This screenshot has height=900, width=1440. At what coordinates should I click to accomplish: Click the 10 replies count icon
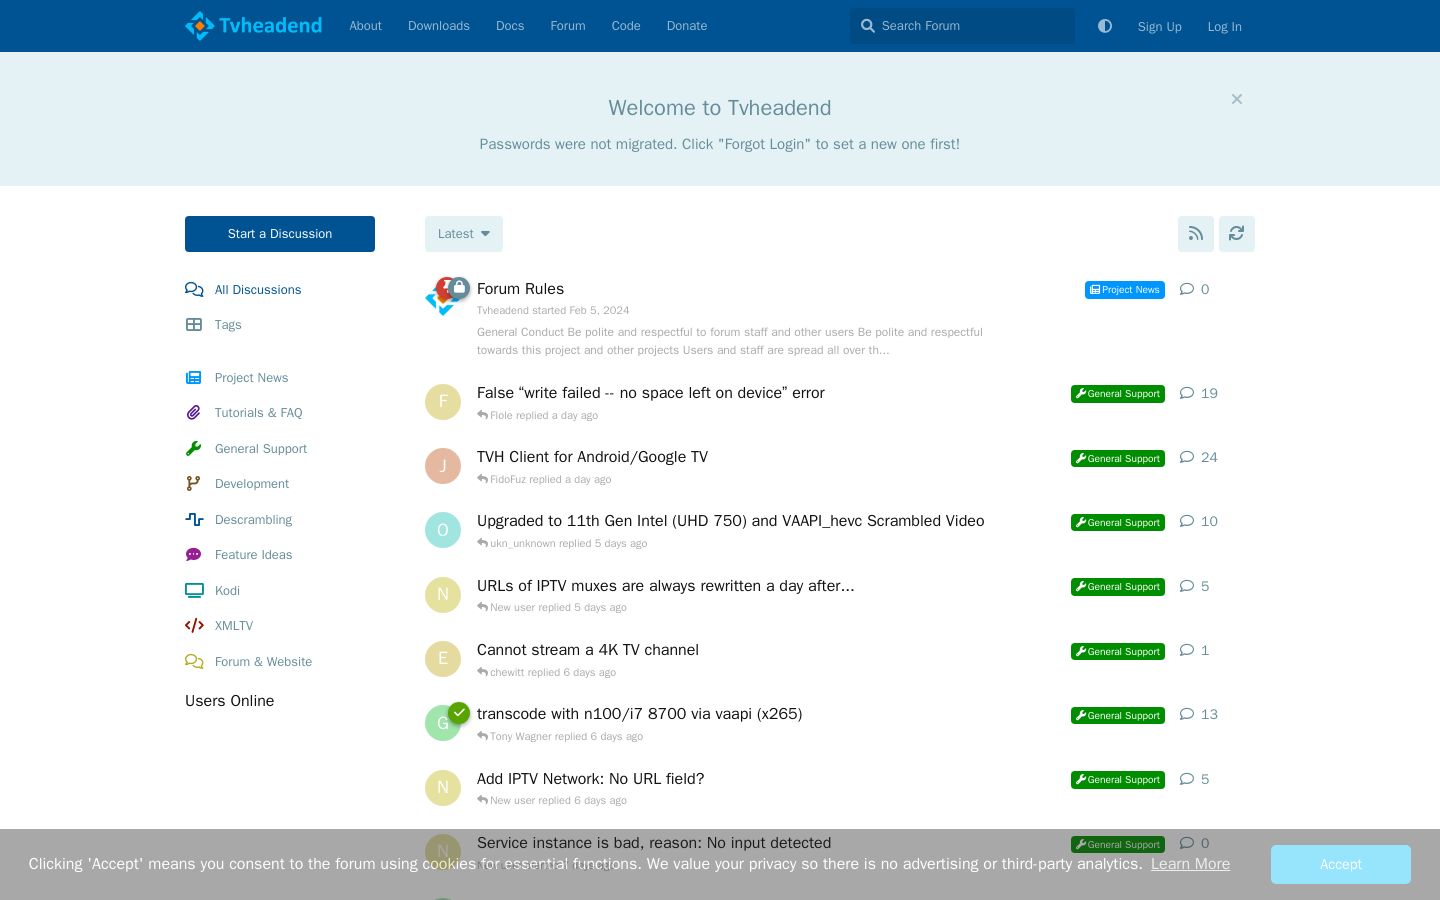point(1187,521)
